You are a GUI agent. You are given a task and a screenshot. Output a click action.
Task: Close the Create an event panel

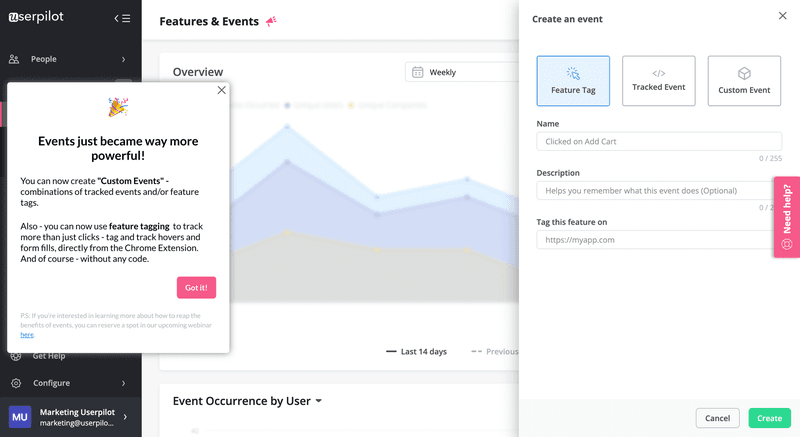click(x=783, y=16)
